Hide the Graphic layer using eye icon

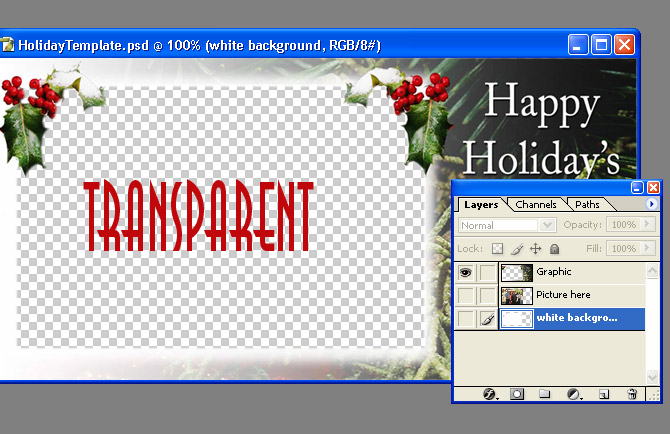click(466, 272)
